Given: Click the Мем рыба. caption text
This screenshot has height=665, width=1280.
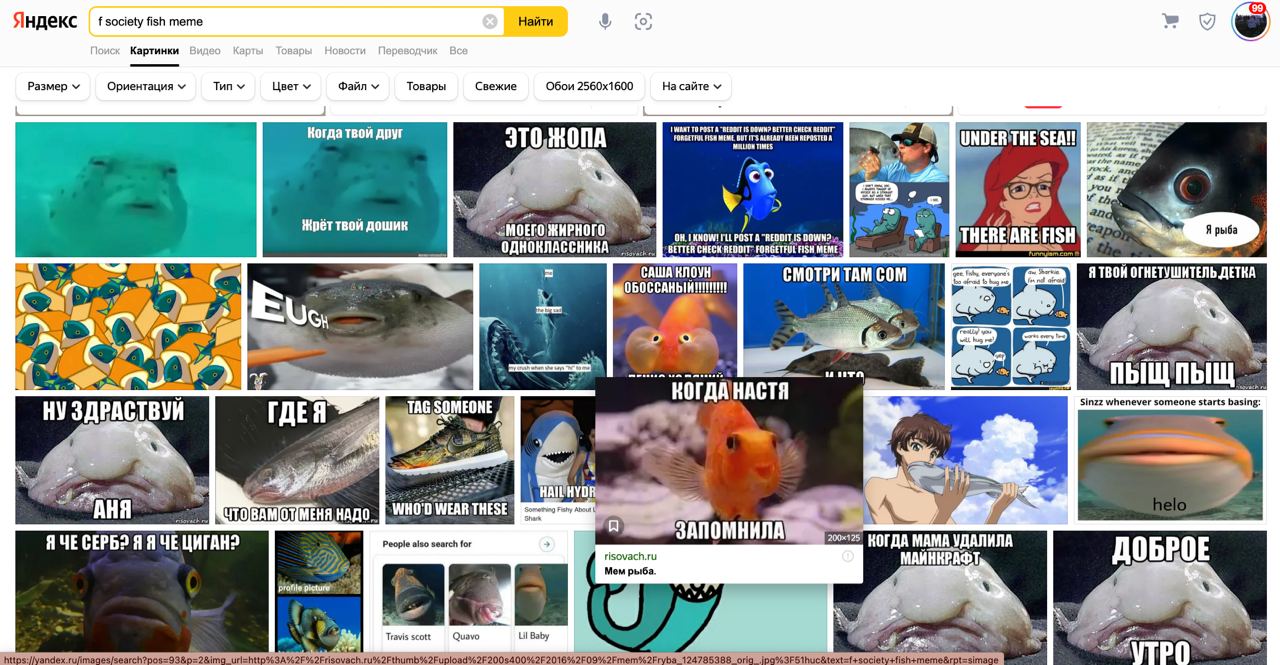Looking at the screenshot, I should (630, 571).
